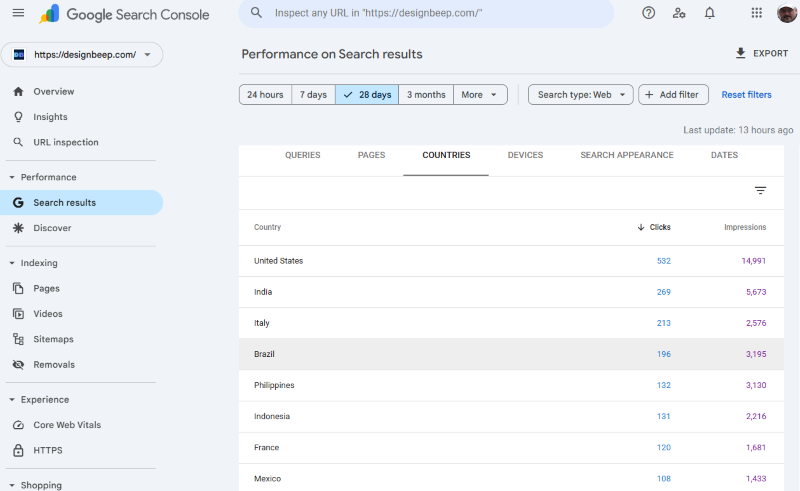Image resolution: width=800 pixels, height=491 pixels.
Task: Open Core Web Vitals report
Action: click(x=66, y=425)
